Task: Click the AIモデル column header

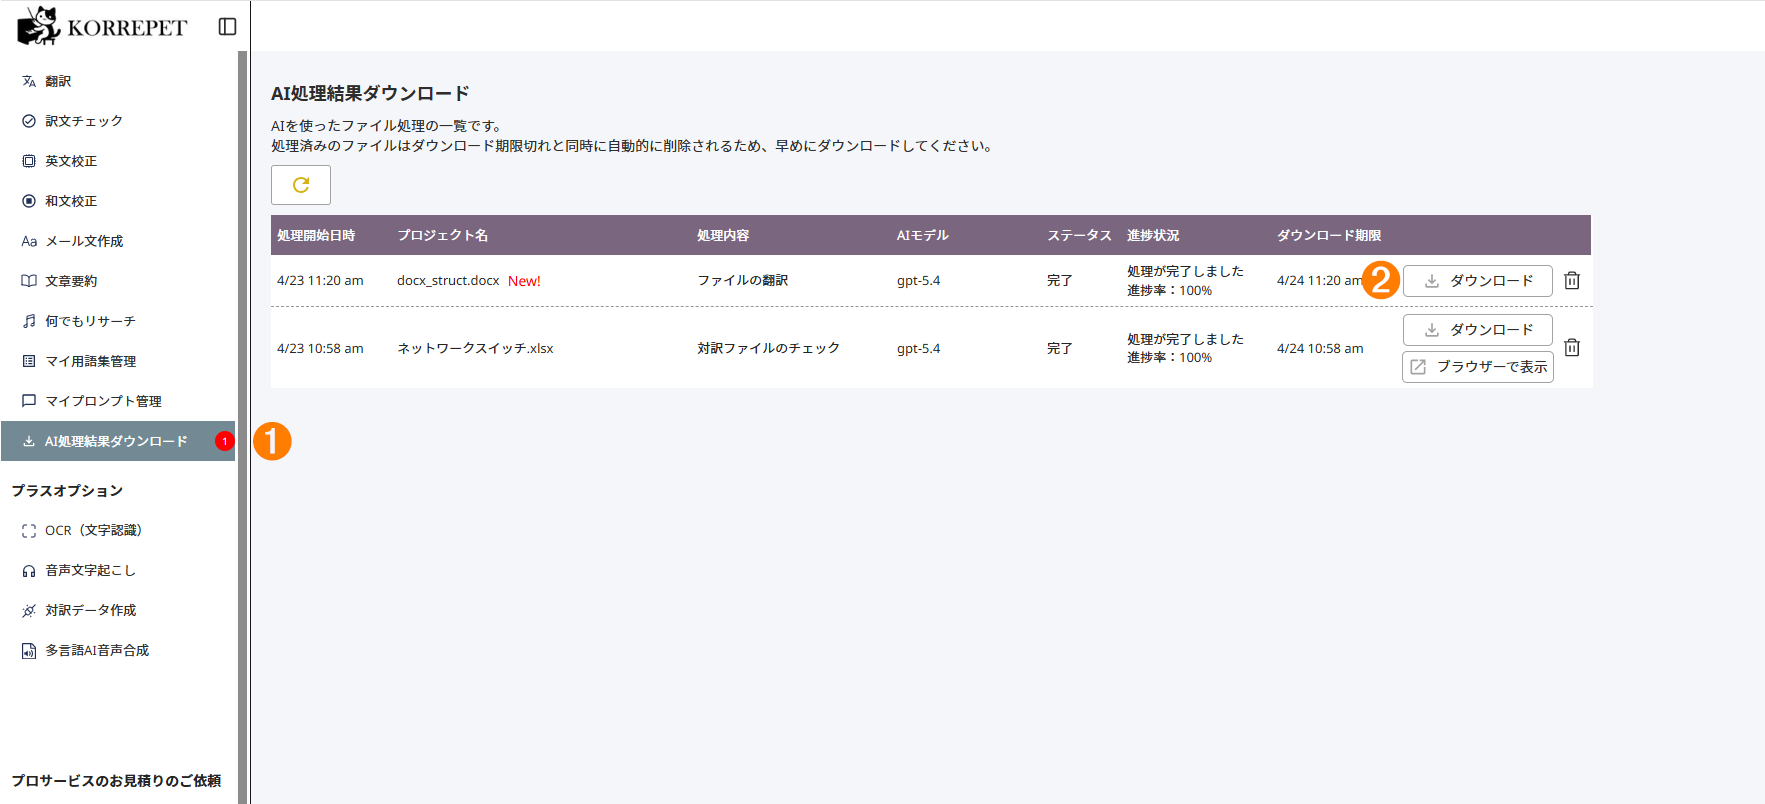Action: [x=923, y=236]
